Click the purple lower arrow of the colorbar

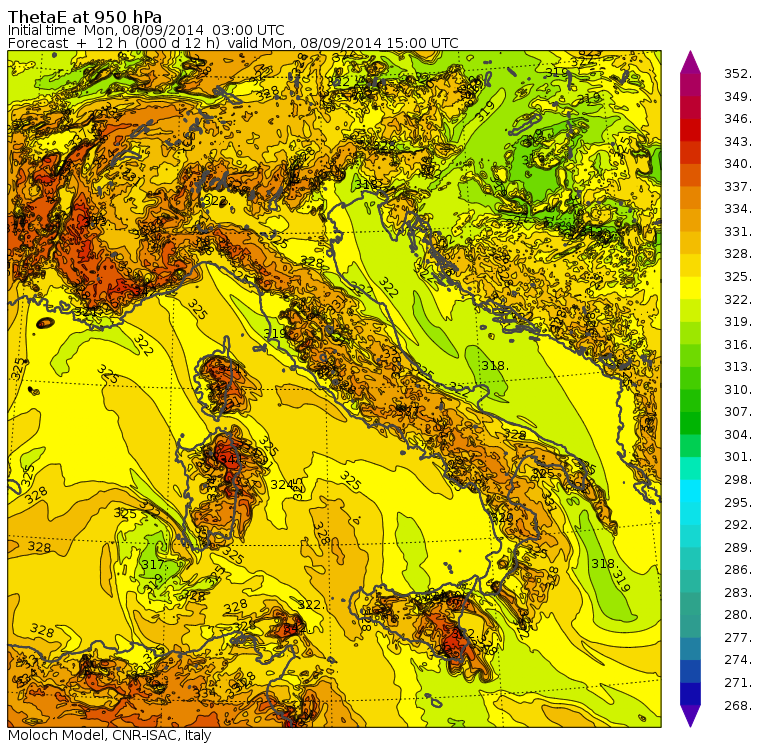(690, 716)
